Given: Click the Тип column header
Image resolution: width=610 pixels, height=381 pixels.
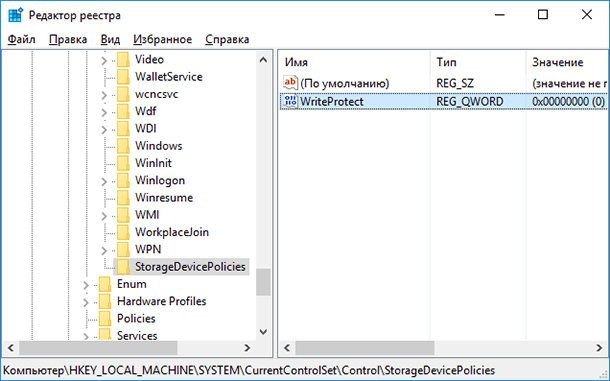Looking at the screenshot, I should click(478, 62).
